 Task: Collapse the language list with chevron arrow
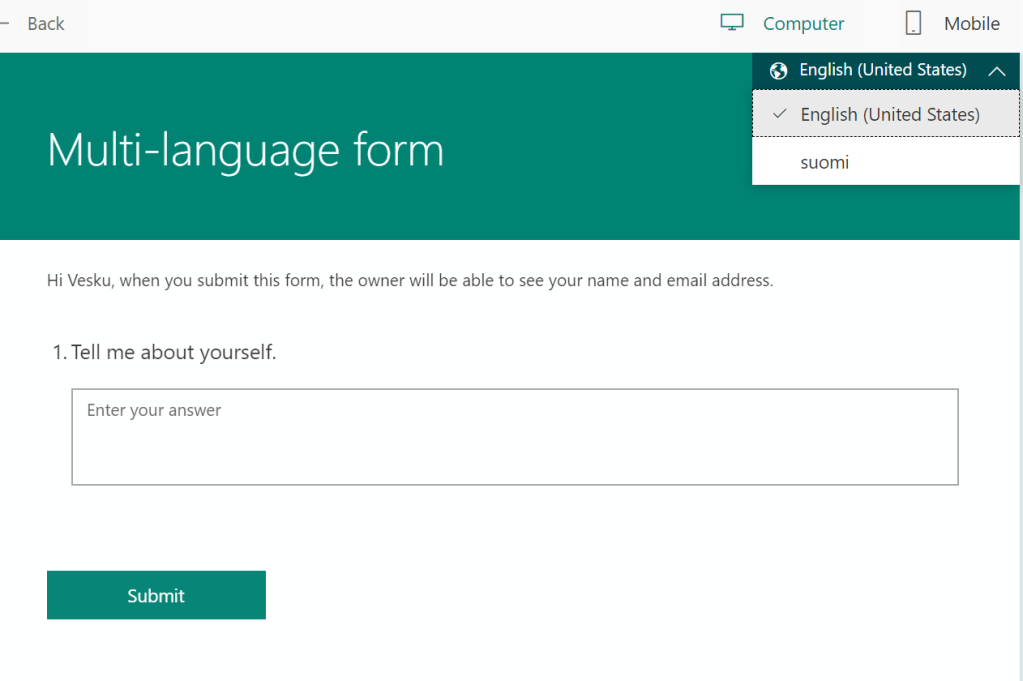pos(996,71)
